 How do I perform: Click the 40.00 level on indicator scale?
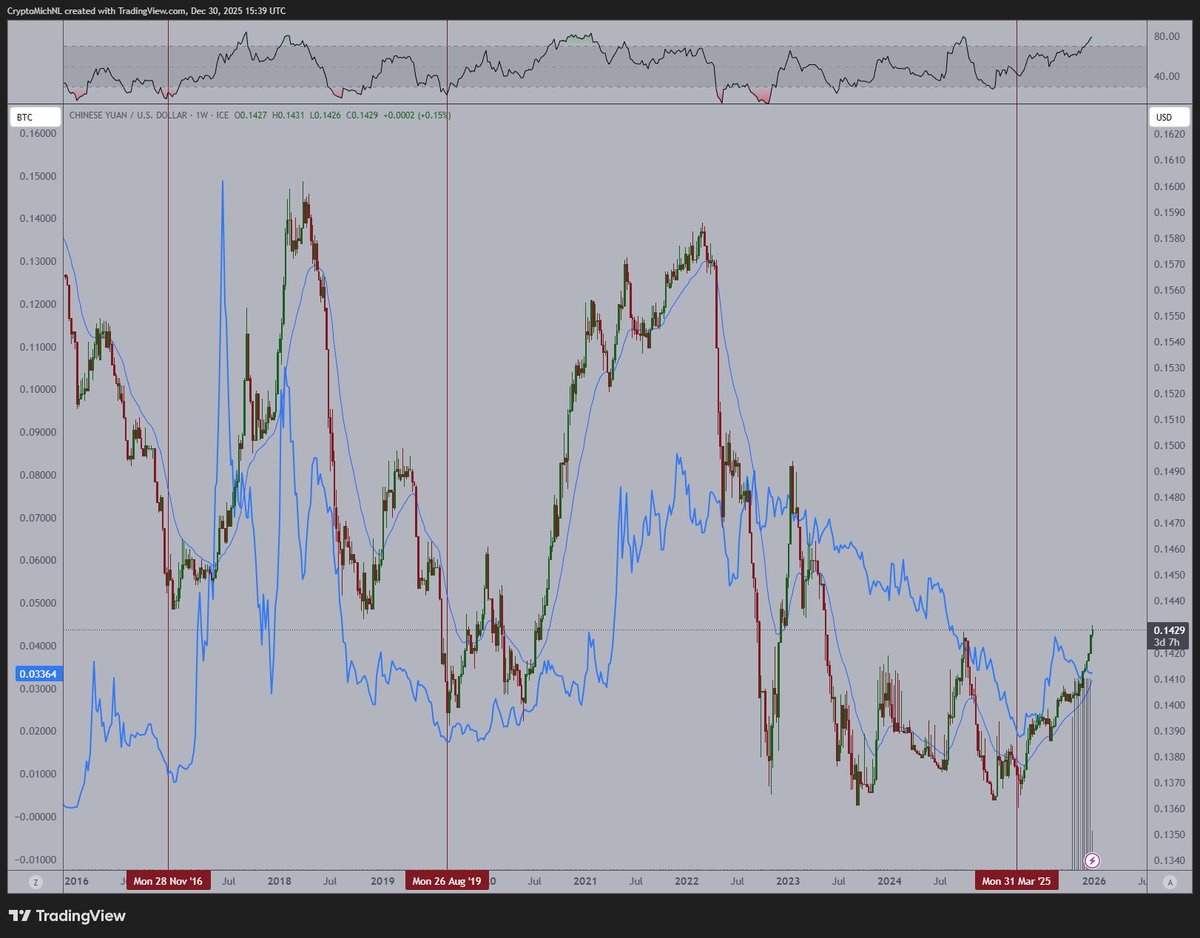click(1168, 77)
